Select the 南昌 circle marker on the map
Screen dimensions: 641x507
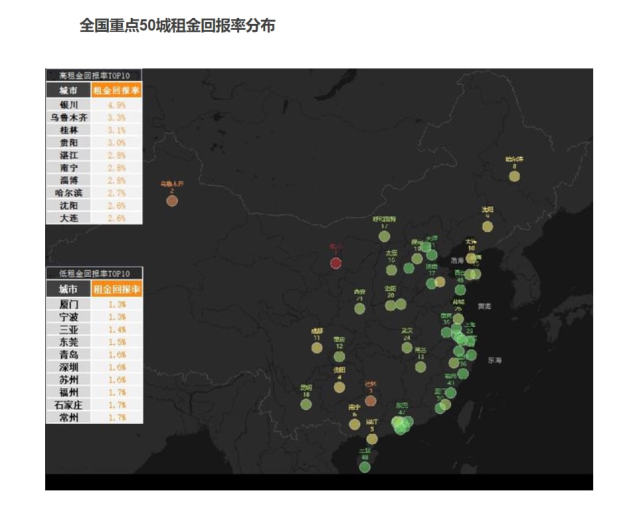pos(420,367)
